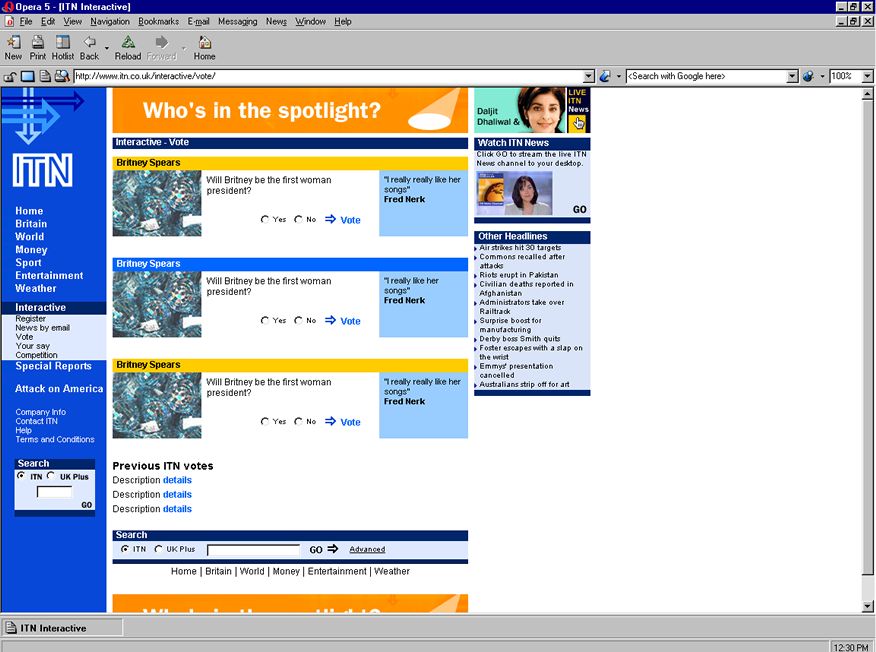
Task: Select No in the blue-header Britney poll
Action: click(298, 321)
